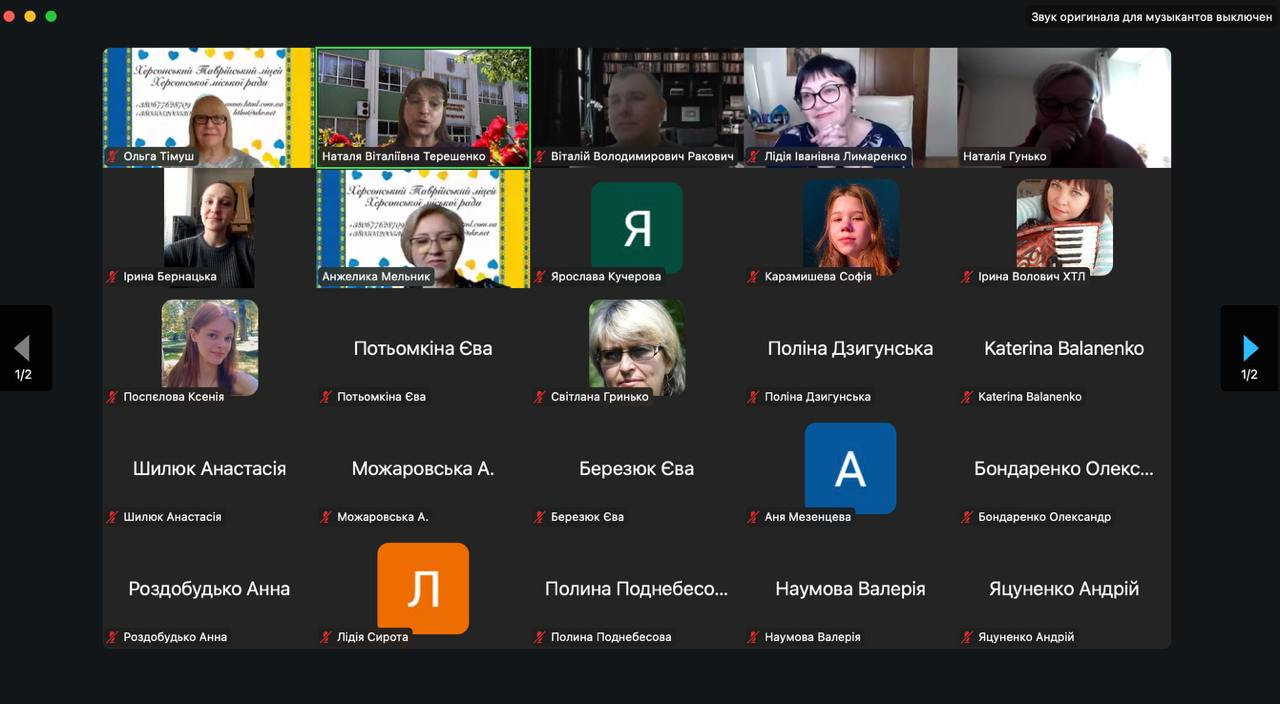The width and height of the screenshot is (1280, 704).
Task: Select Лідія Іванівна Лимаренко video tile
Action: [x=850, y=107]
